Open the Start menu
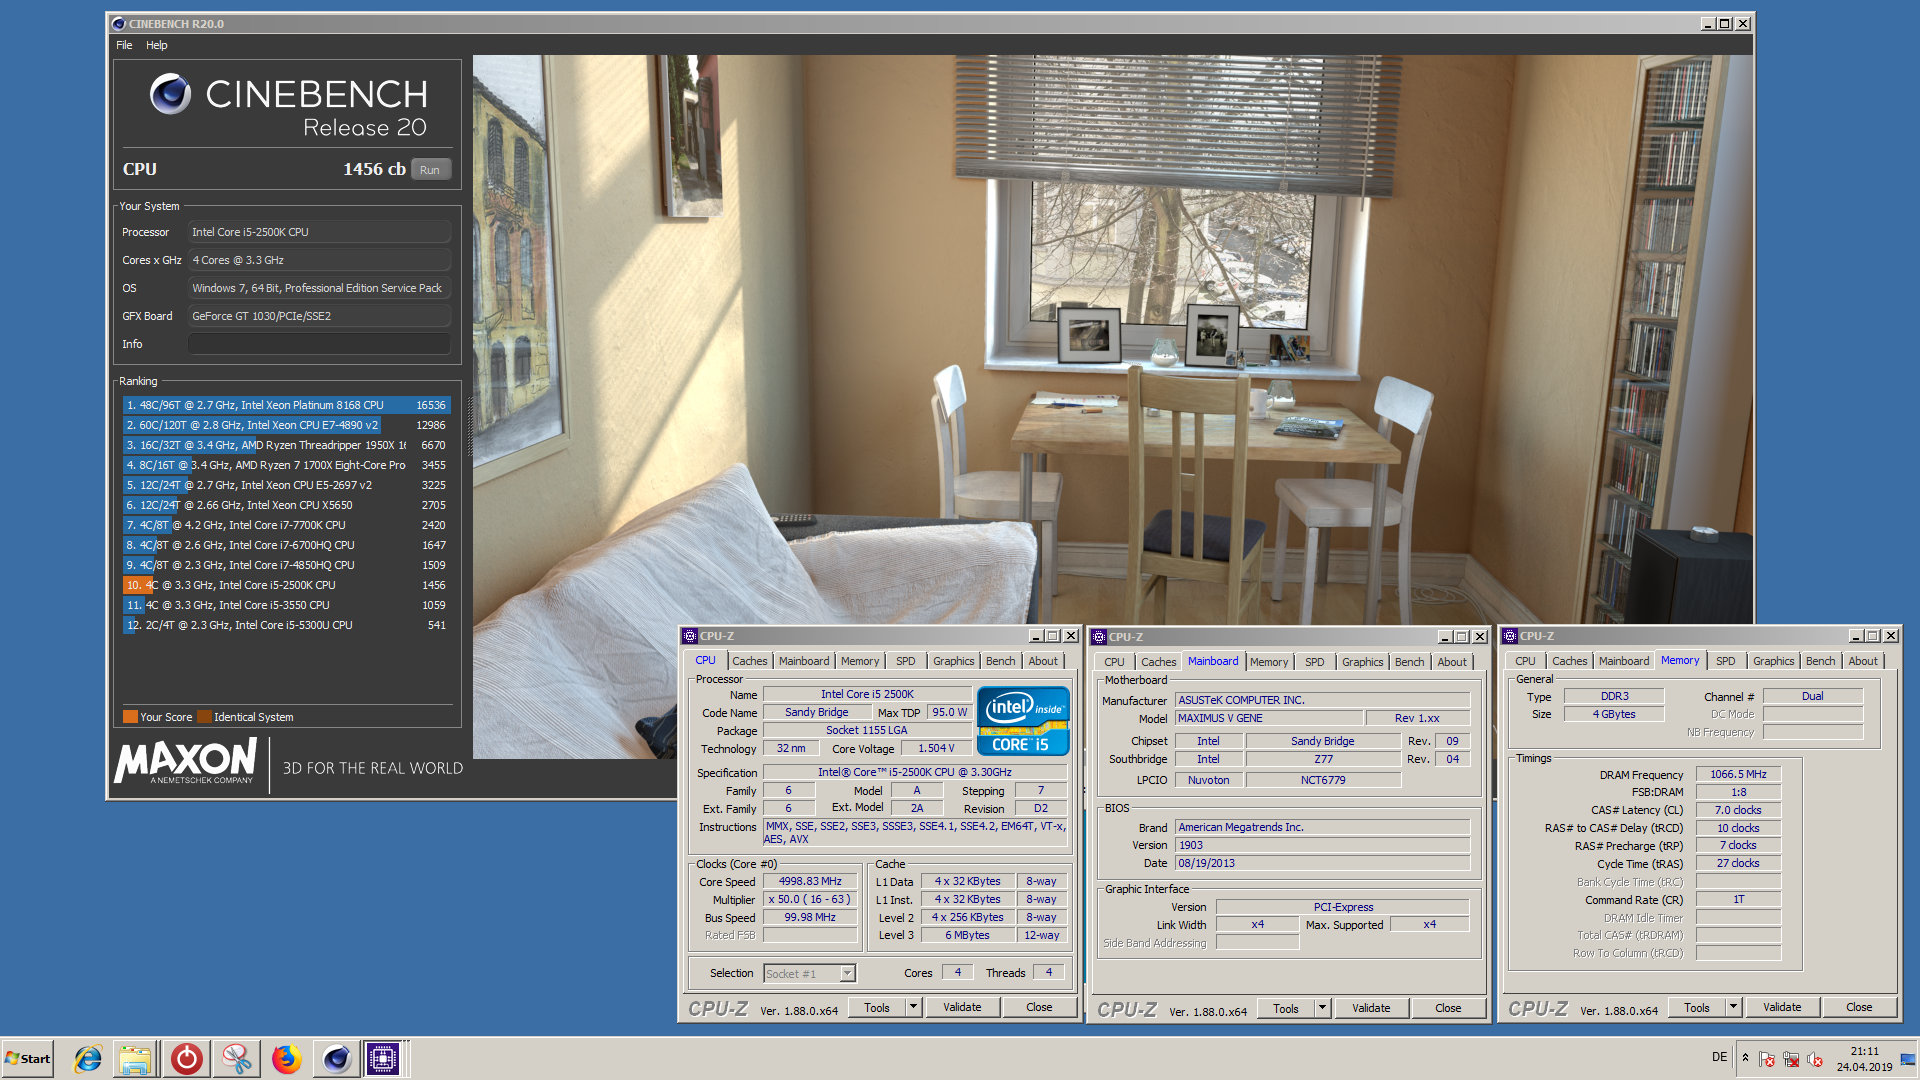The width and height of the screenshot is (1920, 1080). pos(28,1058)
